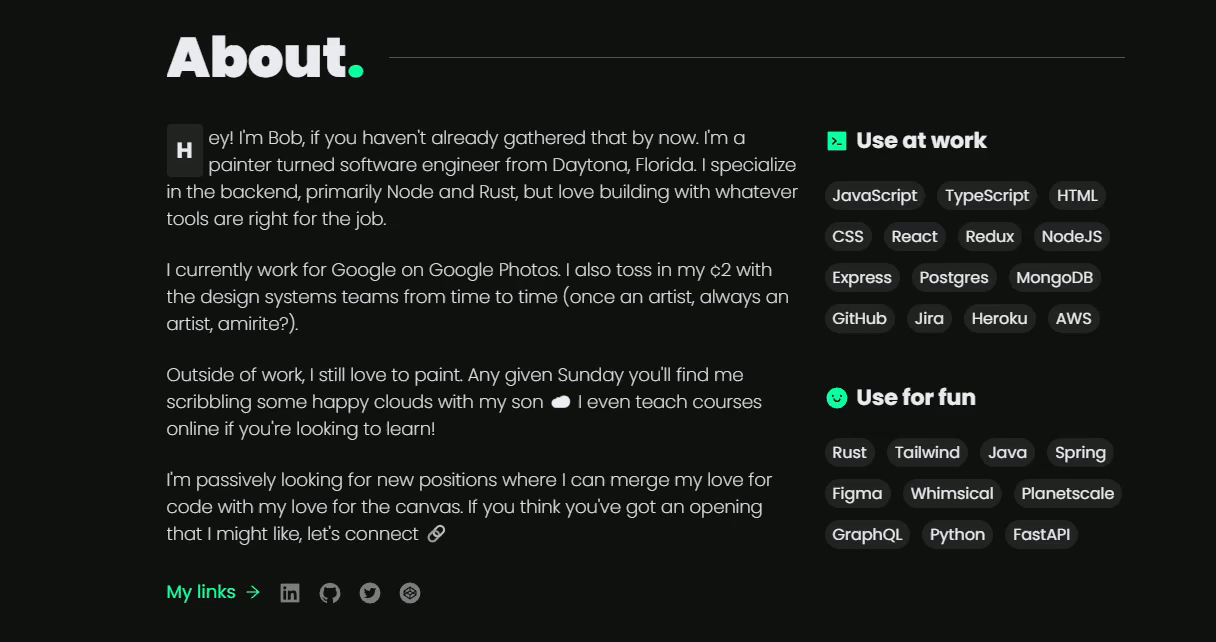Image resolution: width=1216 pixels, height=642 pixels.
Task: Open the GitHub profile icon
Action: [330, 593]
